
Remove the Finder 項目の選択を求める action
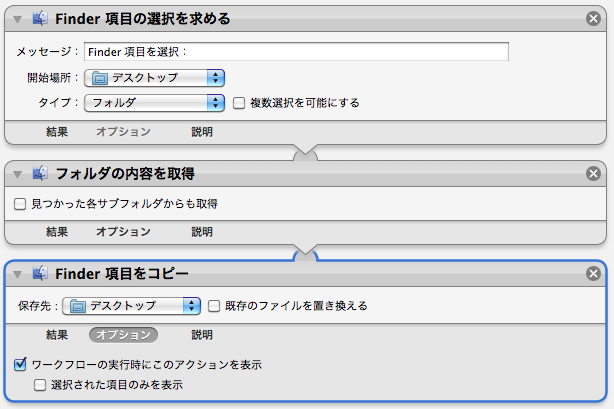click(x=594, y=18)
